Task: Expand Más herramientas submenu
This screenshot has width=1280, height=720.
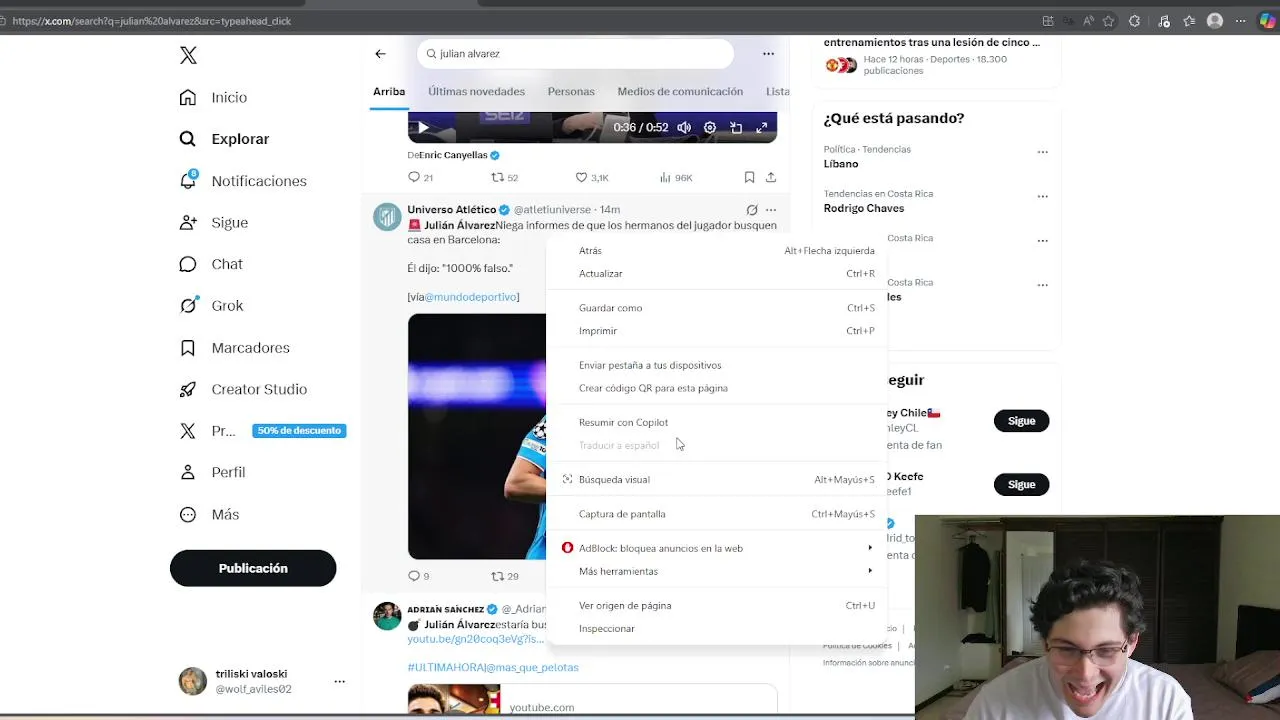Action: [717, 571]
